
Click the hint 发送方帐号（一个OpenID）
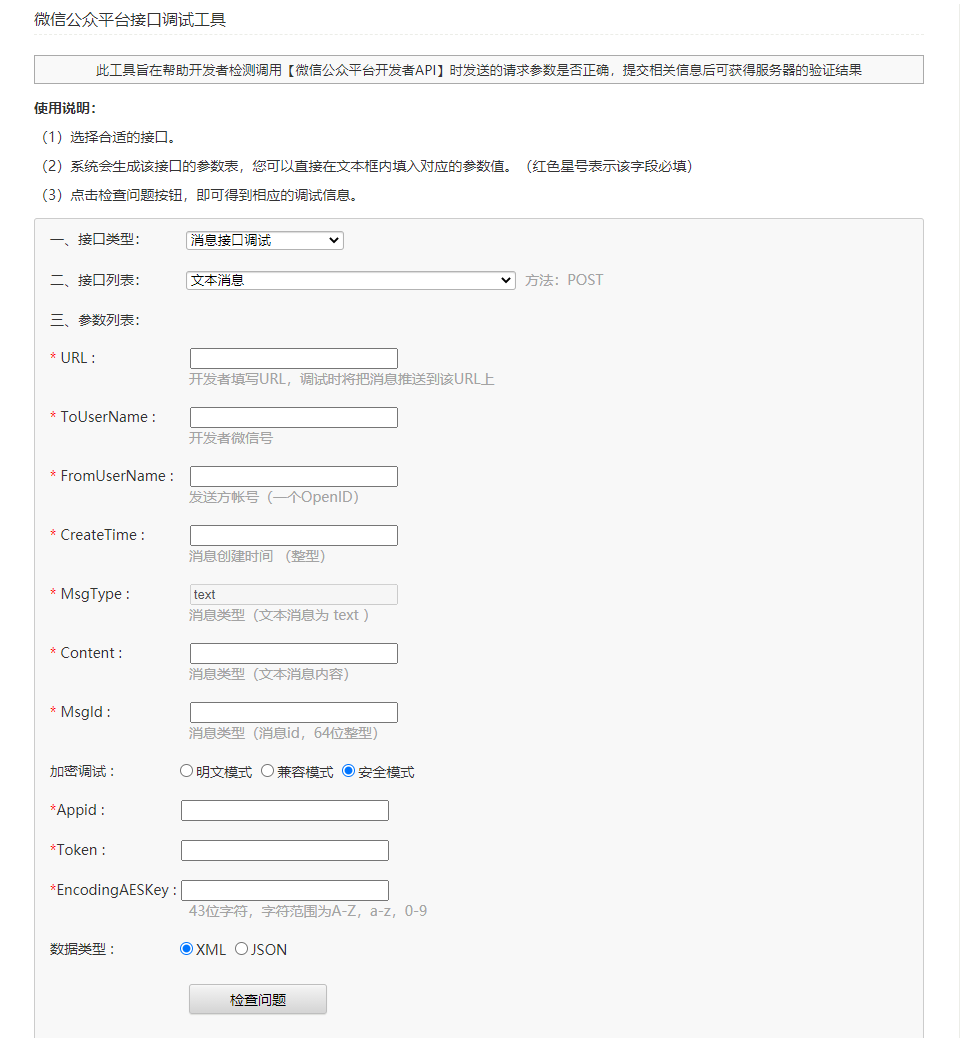click(273, 496)
